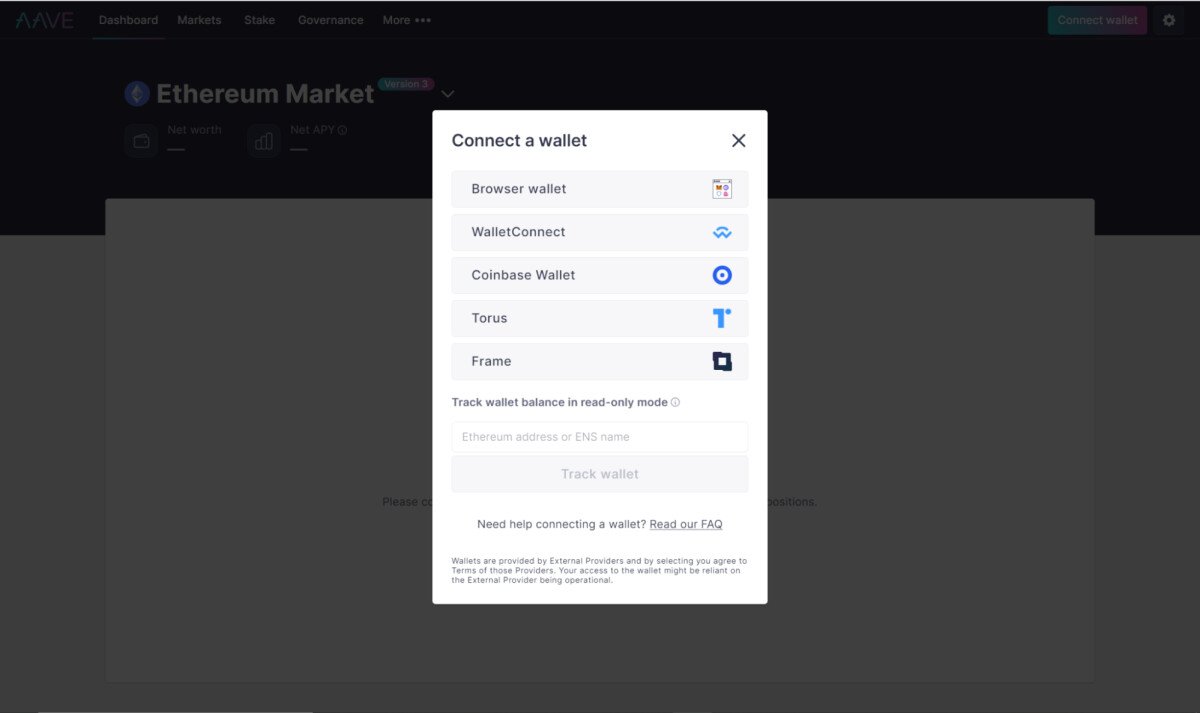Viewport: 1200px width, 713px height.
Task: Select the Torus wallet icon
Action: click(721, 317)
